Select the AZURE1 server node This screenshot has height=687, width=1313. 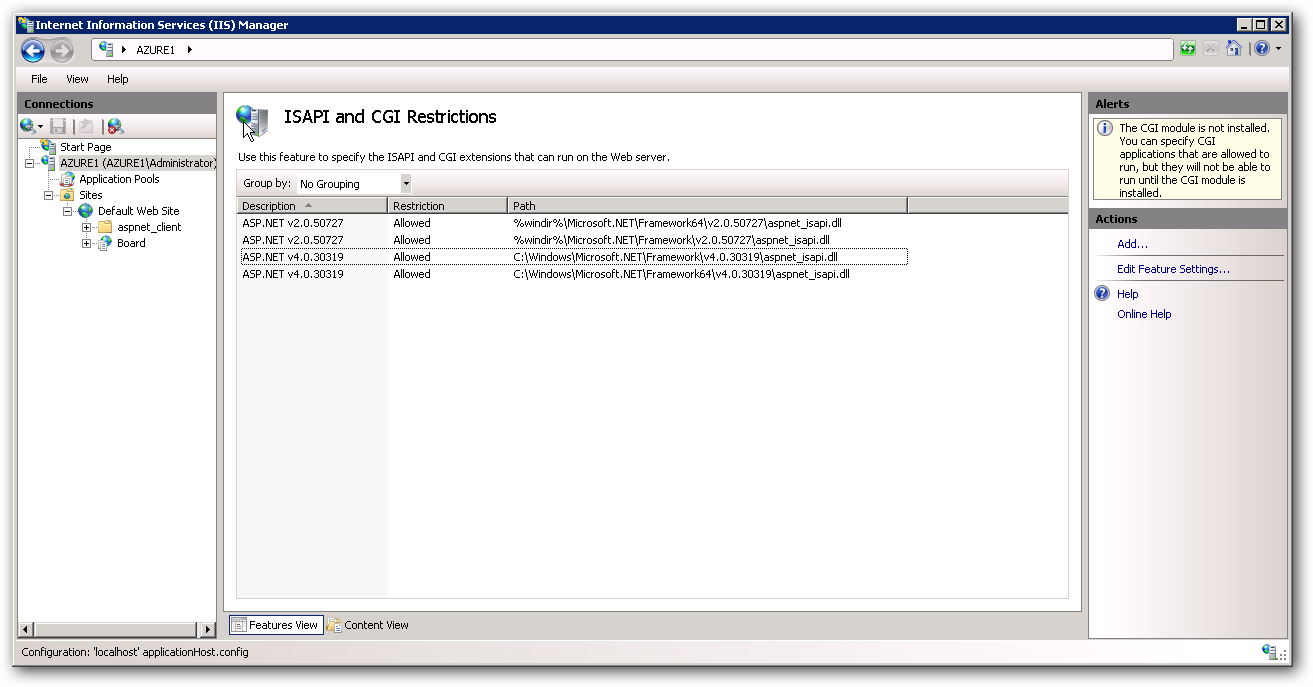[x=137, y=163]
